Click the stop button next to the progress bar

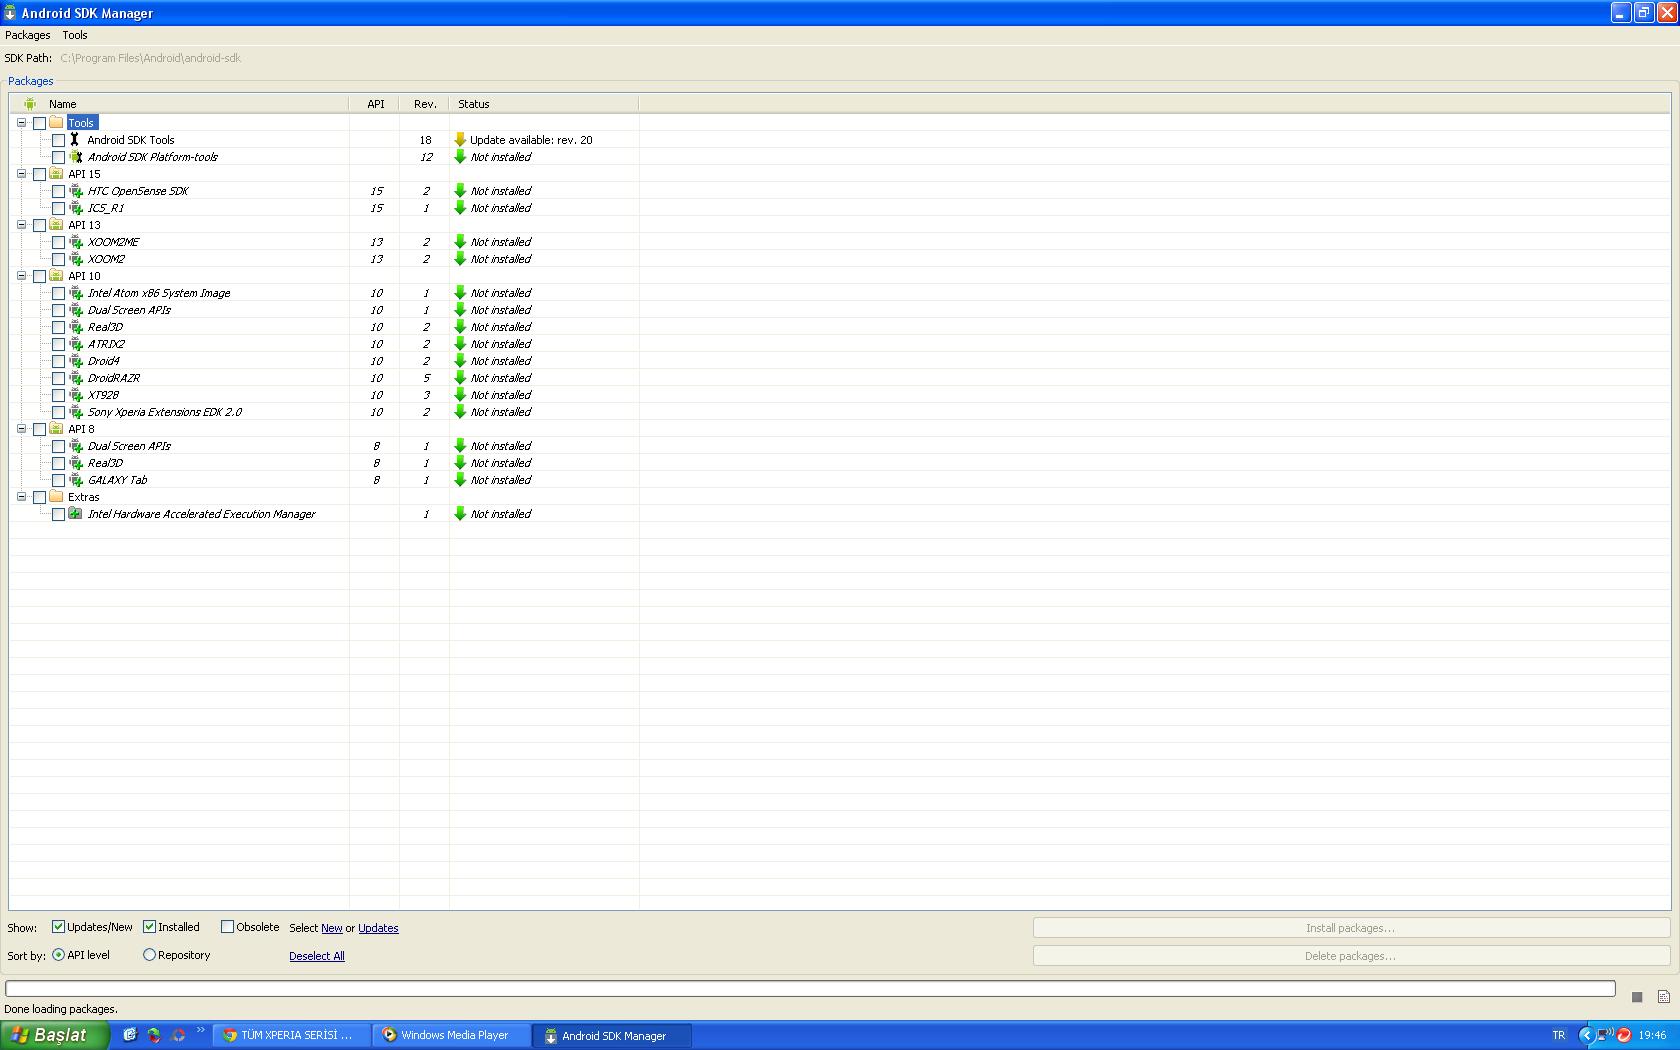point(1637,997)
